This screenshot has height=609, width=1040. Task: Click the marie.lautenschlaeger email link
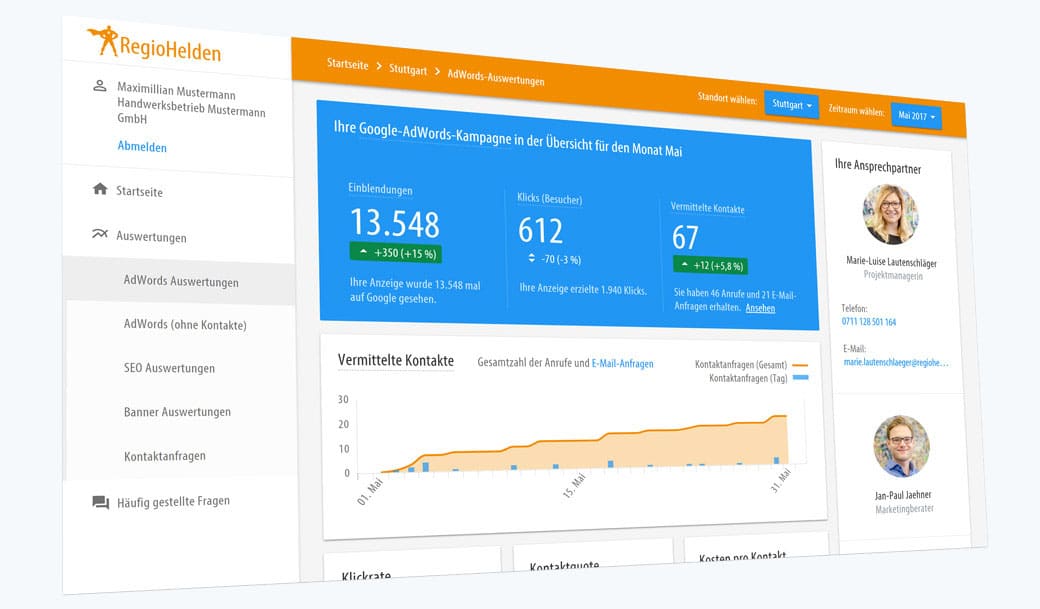coord(895,362)
